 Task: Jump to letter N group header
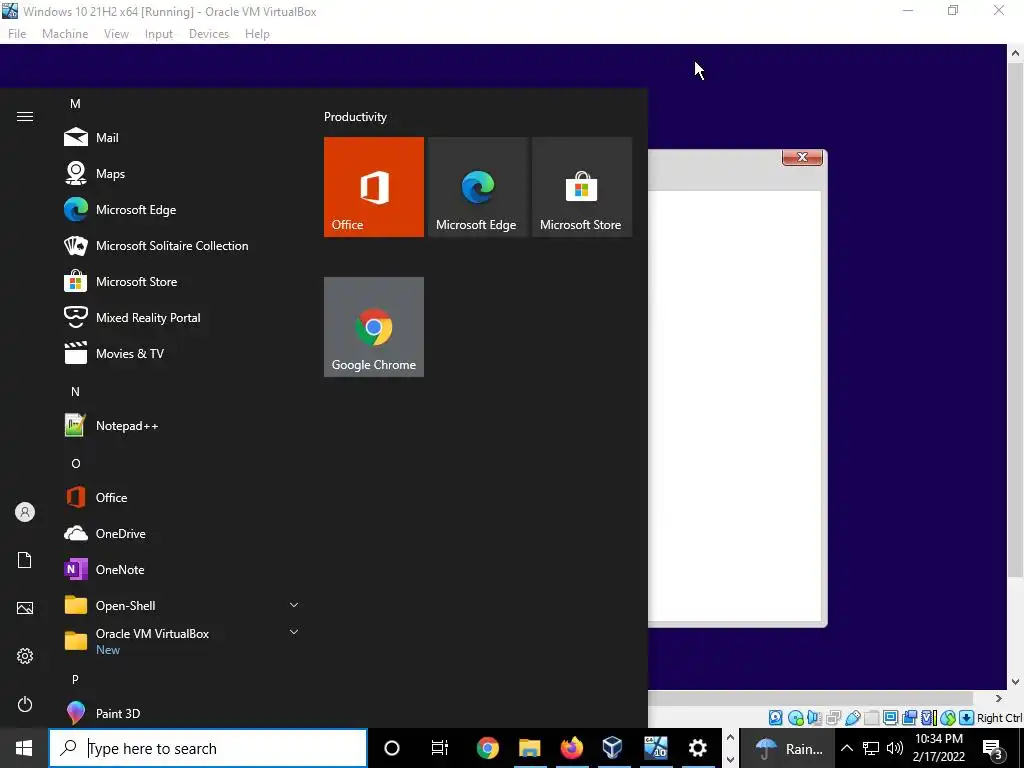click(75, 392)
